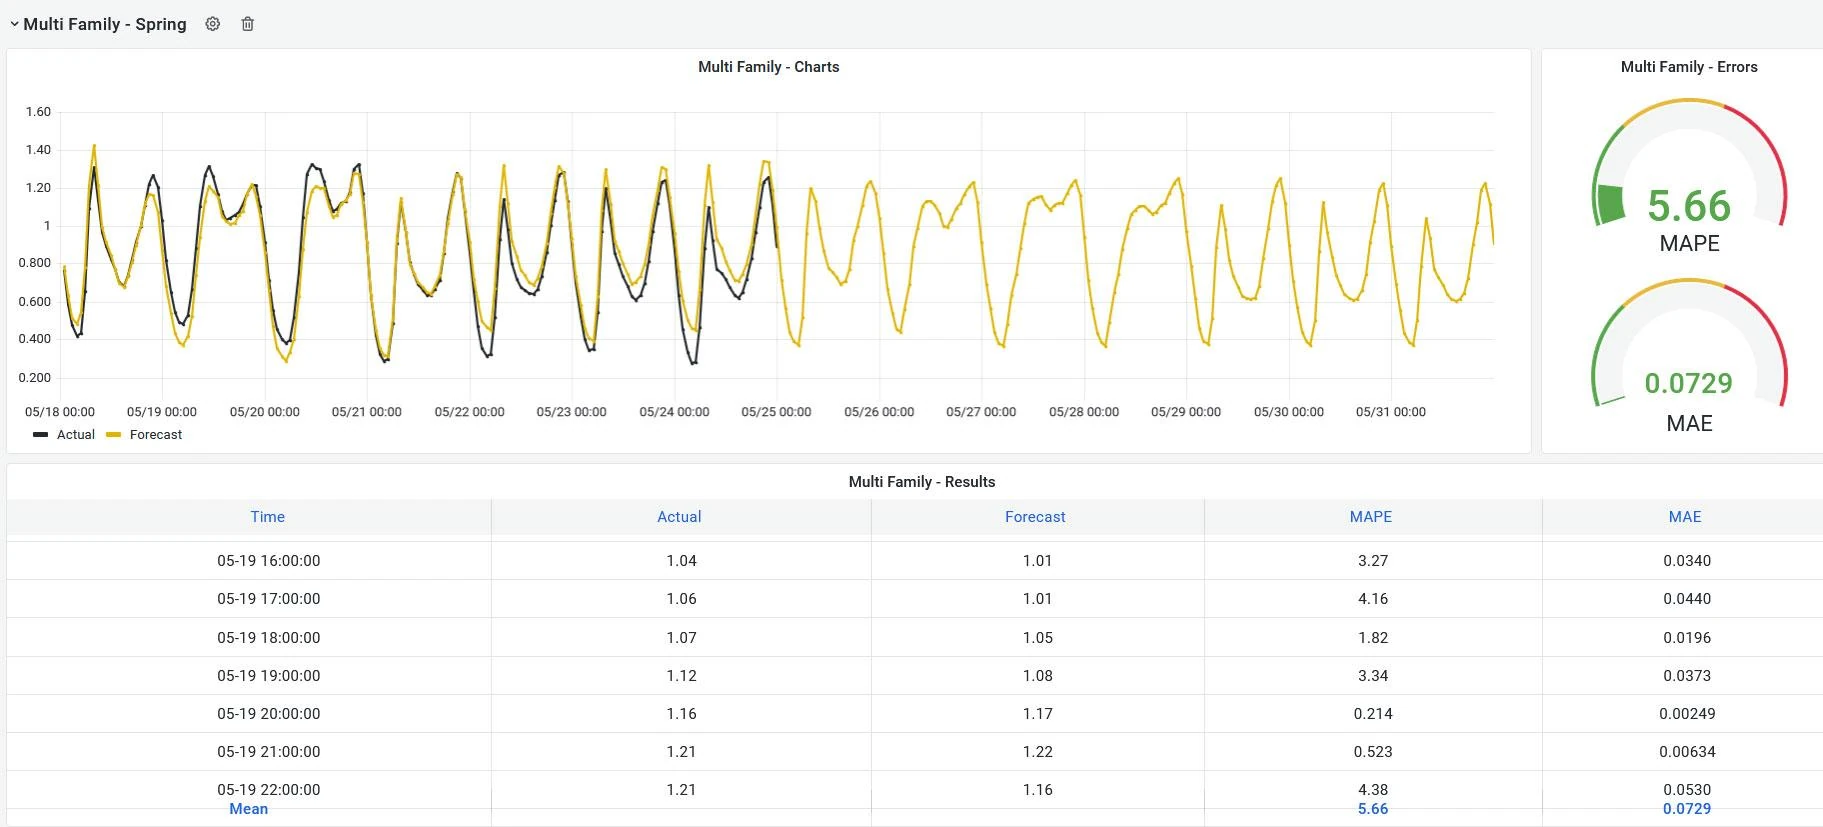The image size is (1823, 827).
Task: Toggle the Actual series in the chart legend
Action: [x=76, y=435]
